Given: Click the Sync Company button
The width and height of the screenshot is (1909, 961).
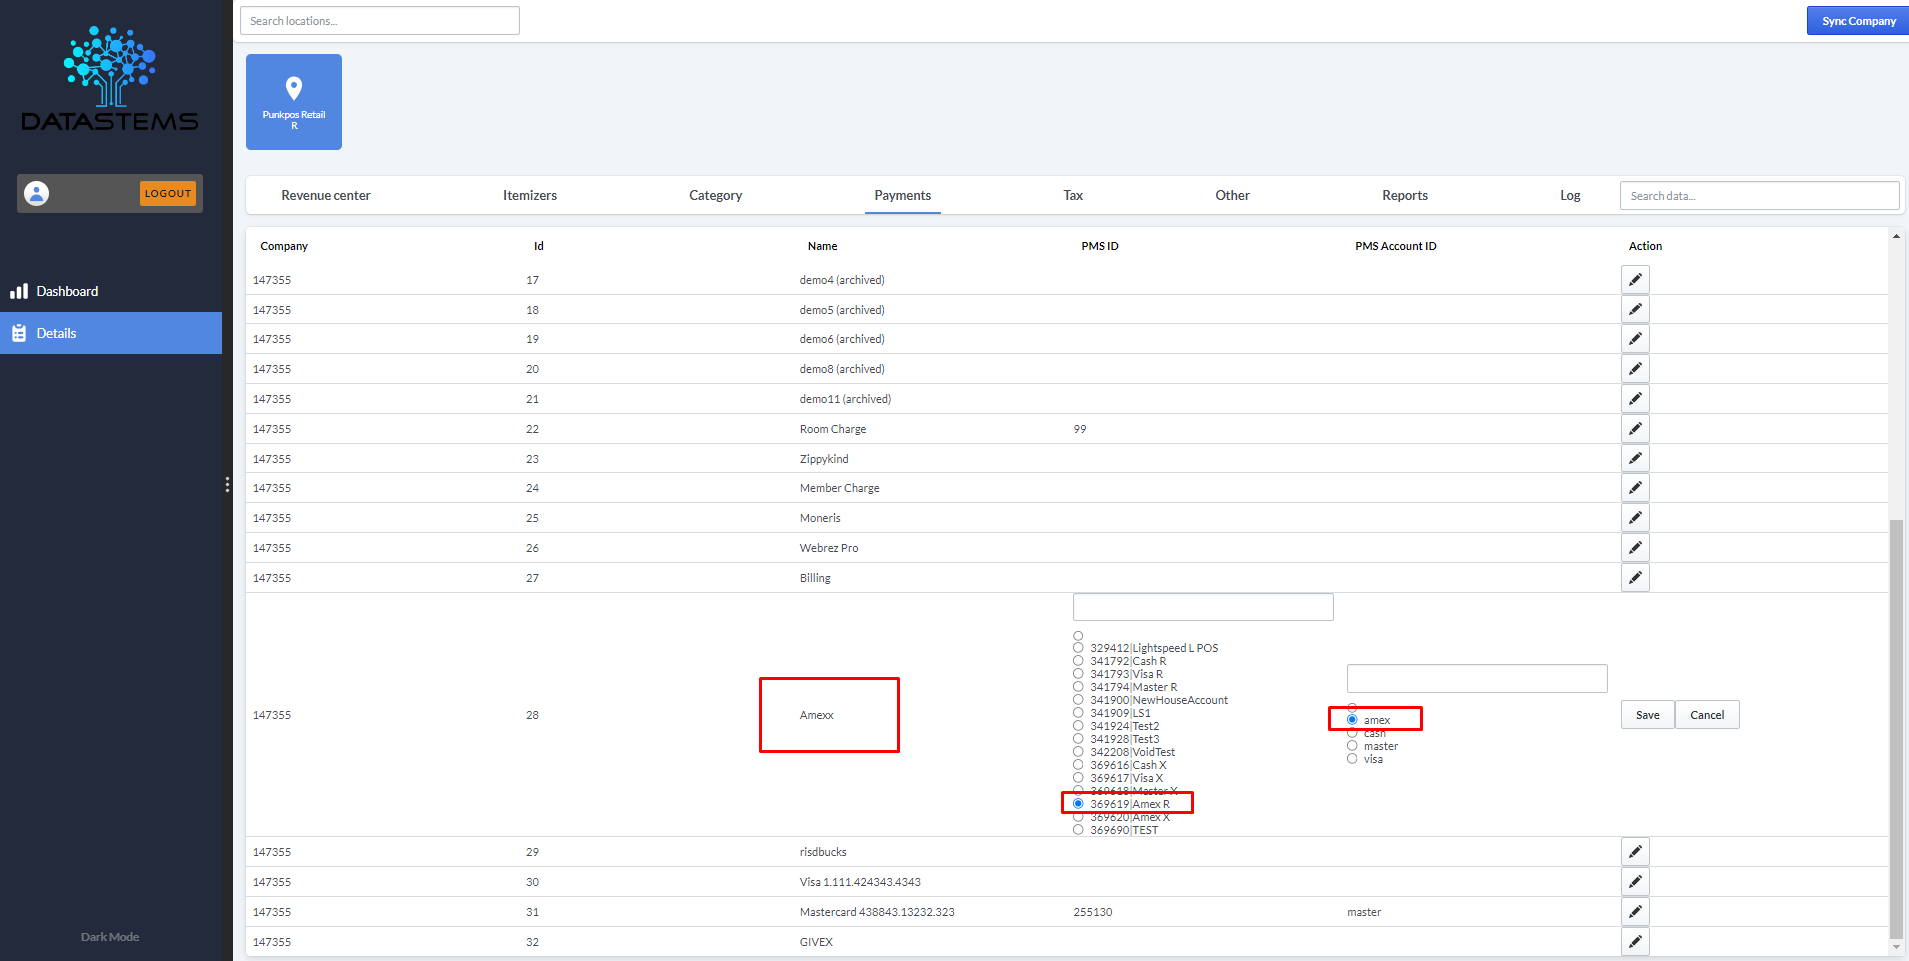Looking at the screenshot, I should click(1855, 20).
